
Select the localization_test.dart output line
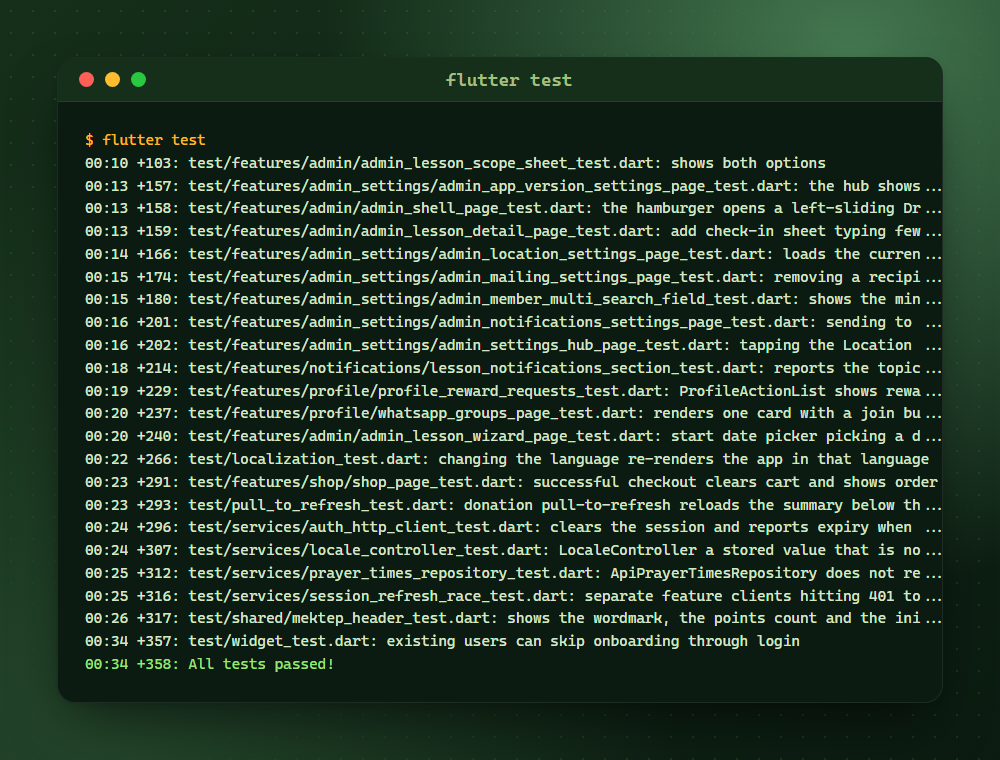click(507, 460)
